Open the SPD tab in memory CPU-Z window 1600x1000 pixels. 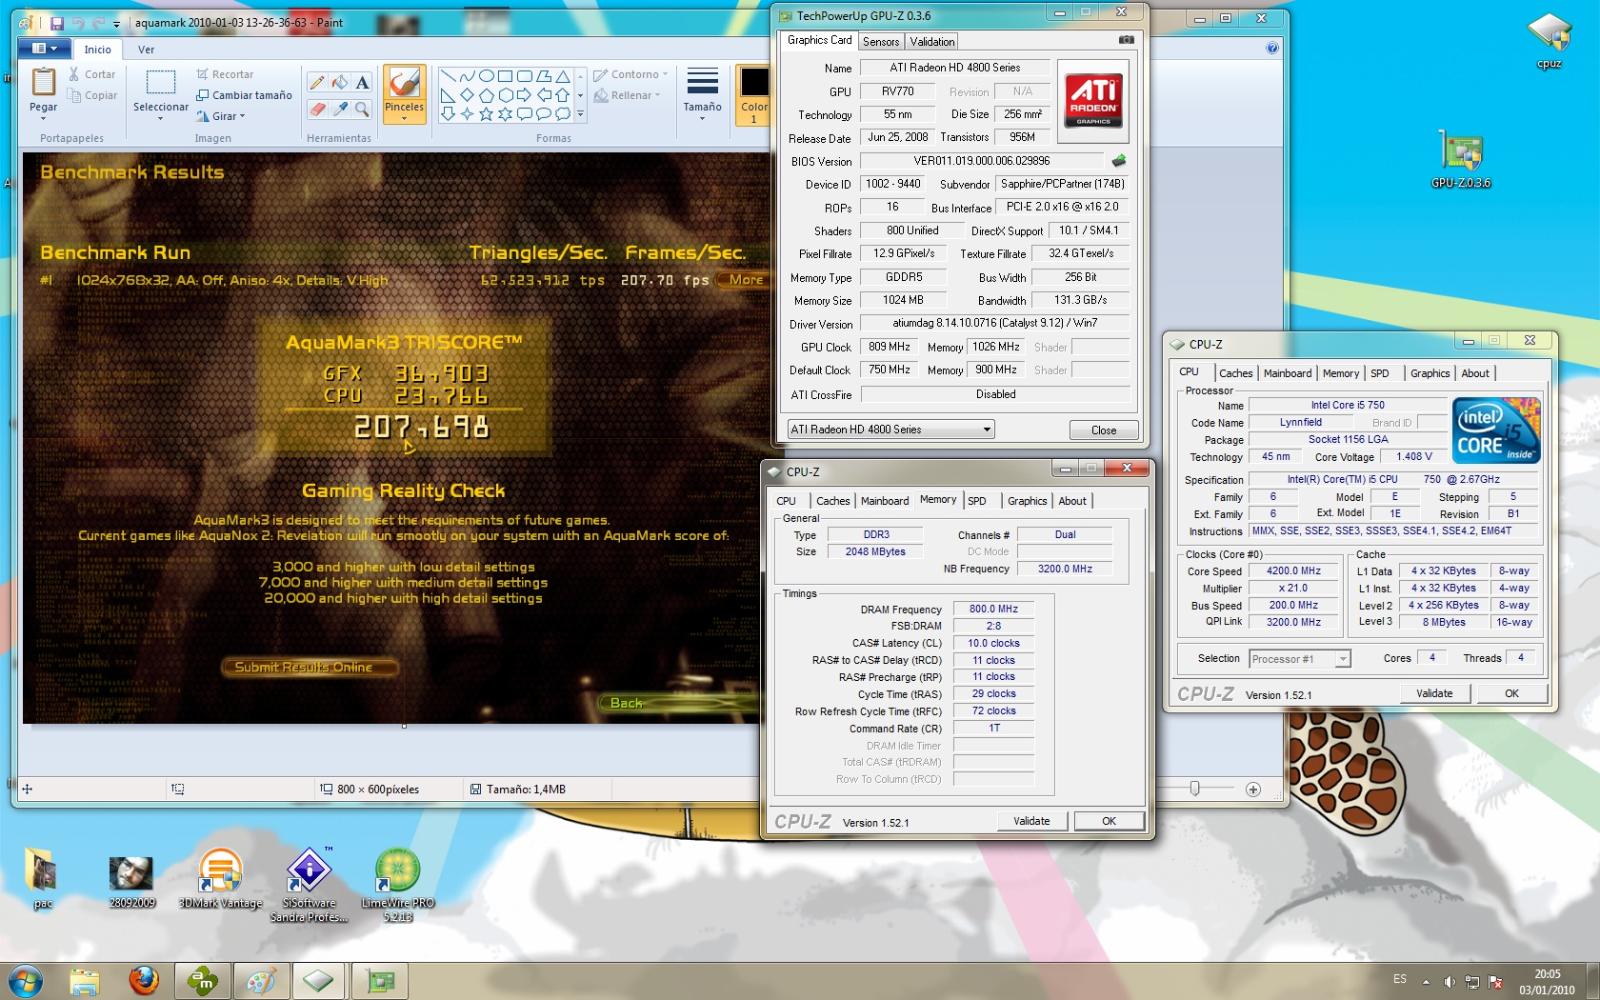tap(977, 501)
